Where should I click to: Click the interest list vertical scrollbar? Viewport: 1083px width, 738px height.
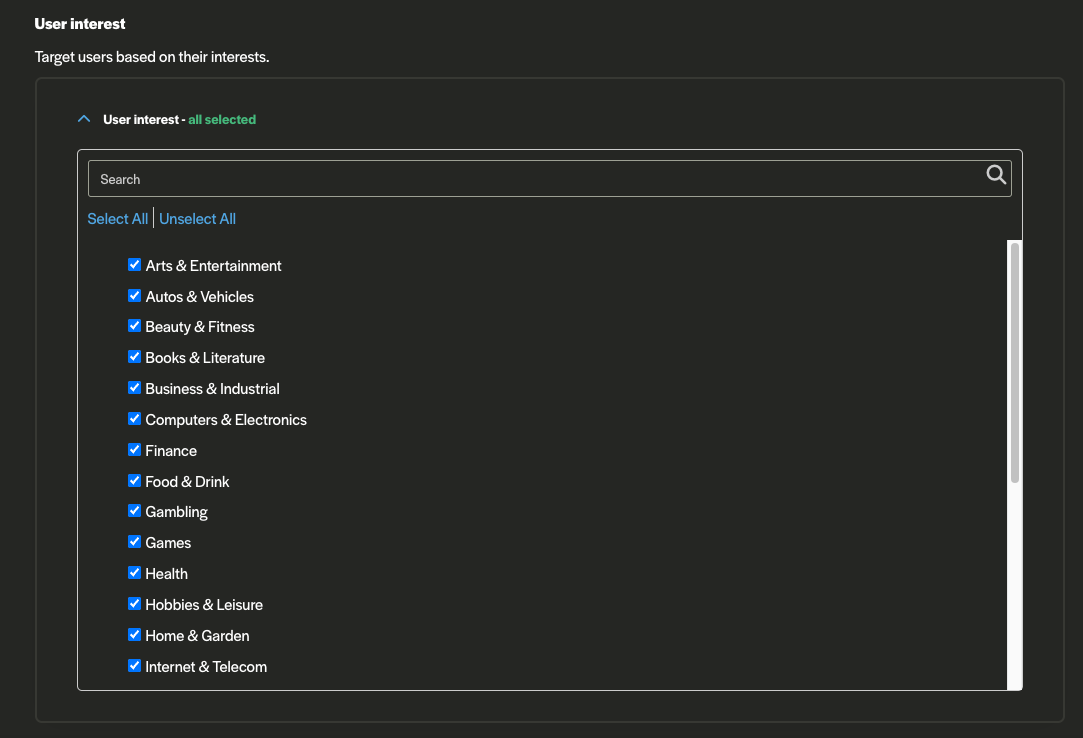1014,362
